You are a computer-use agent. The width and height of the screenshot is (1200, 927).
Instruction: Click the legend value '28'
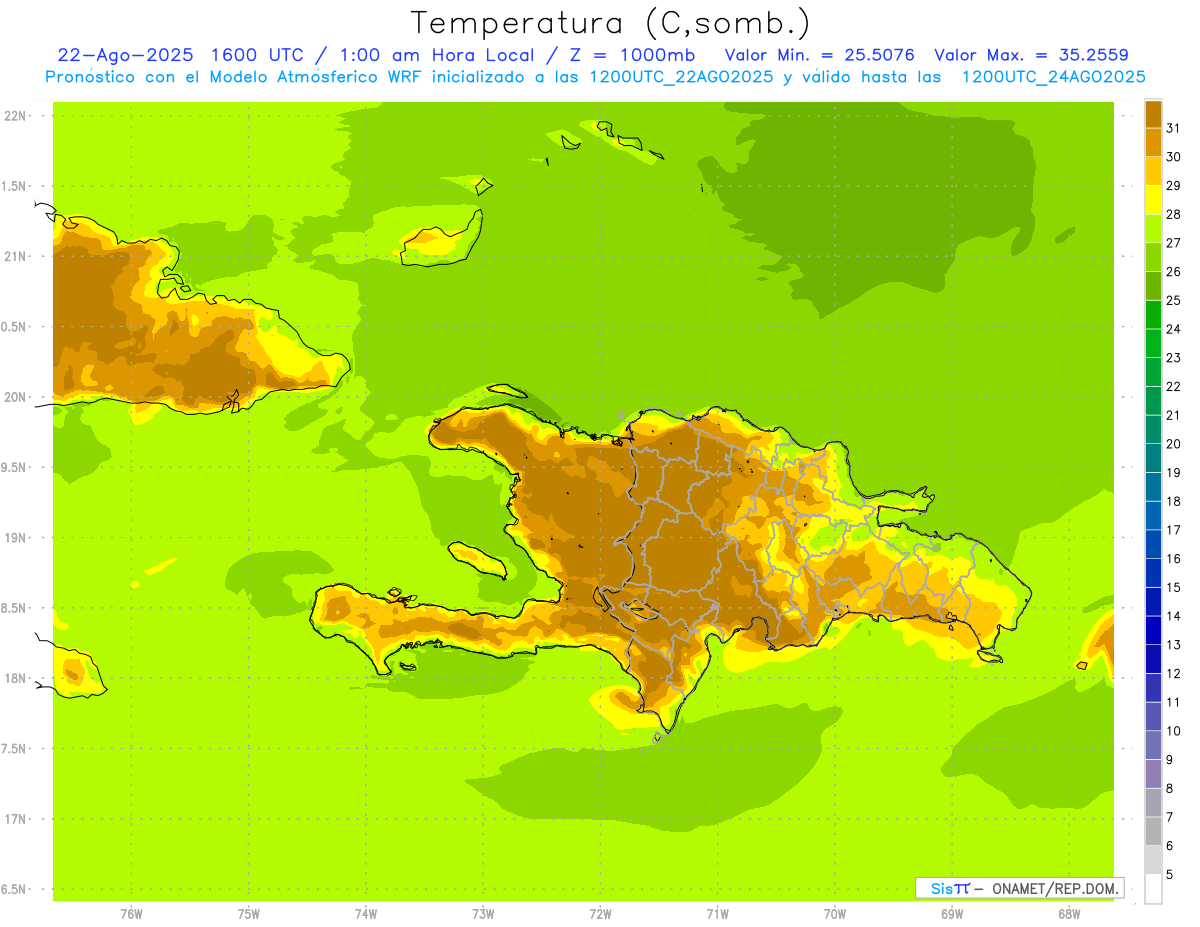coord(1173,215)
